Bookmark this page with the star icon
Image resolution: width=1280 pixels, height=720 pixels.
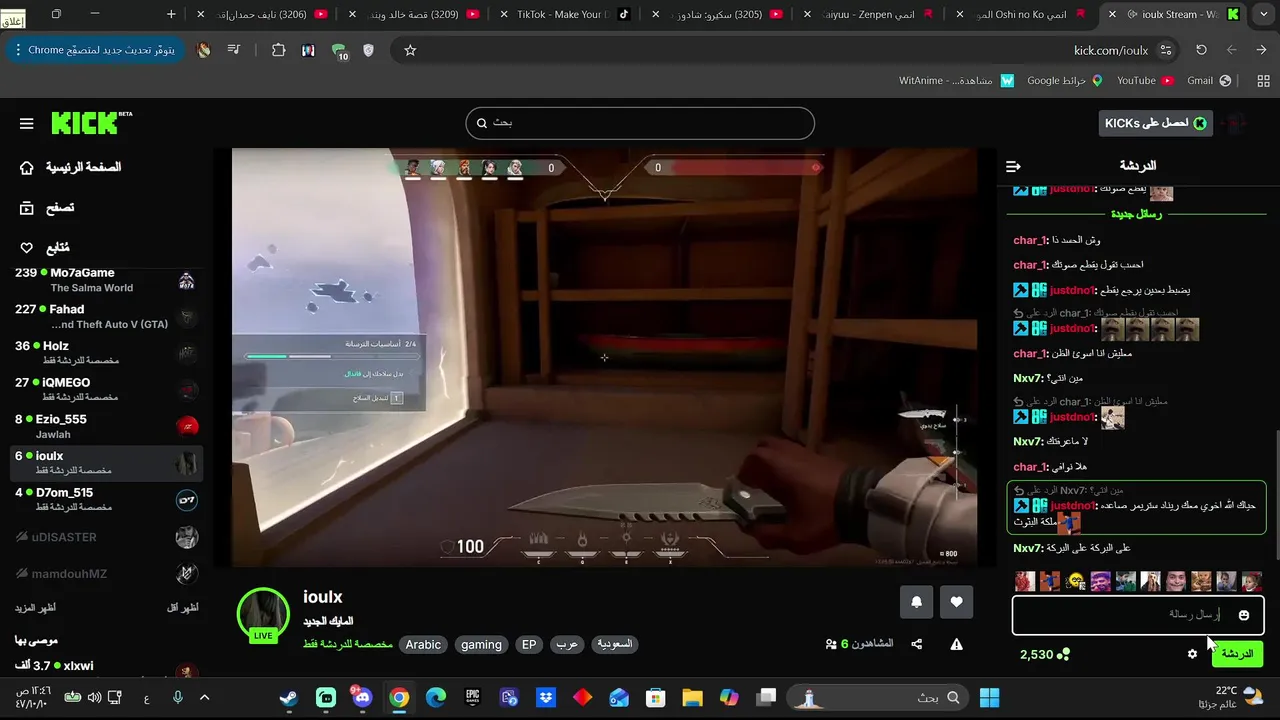[410, 50]
